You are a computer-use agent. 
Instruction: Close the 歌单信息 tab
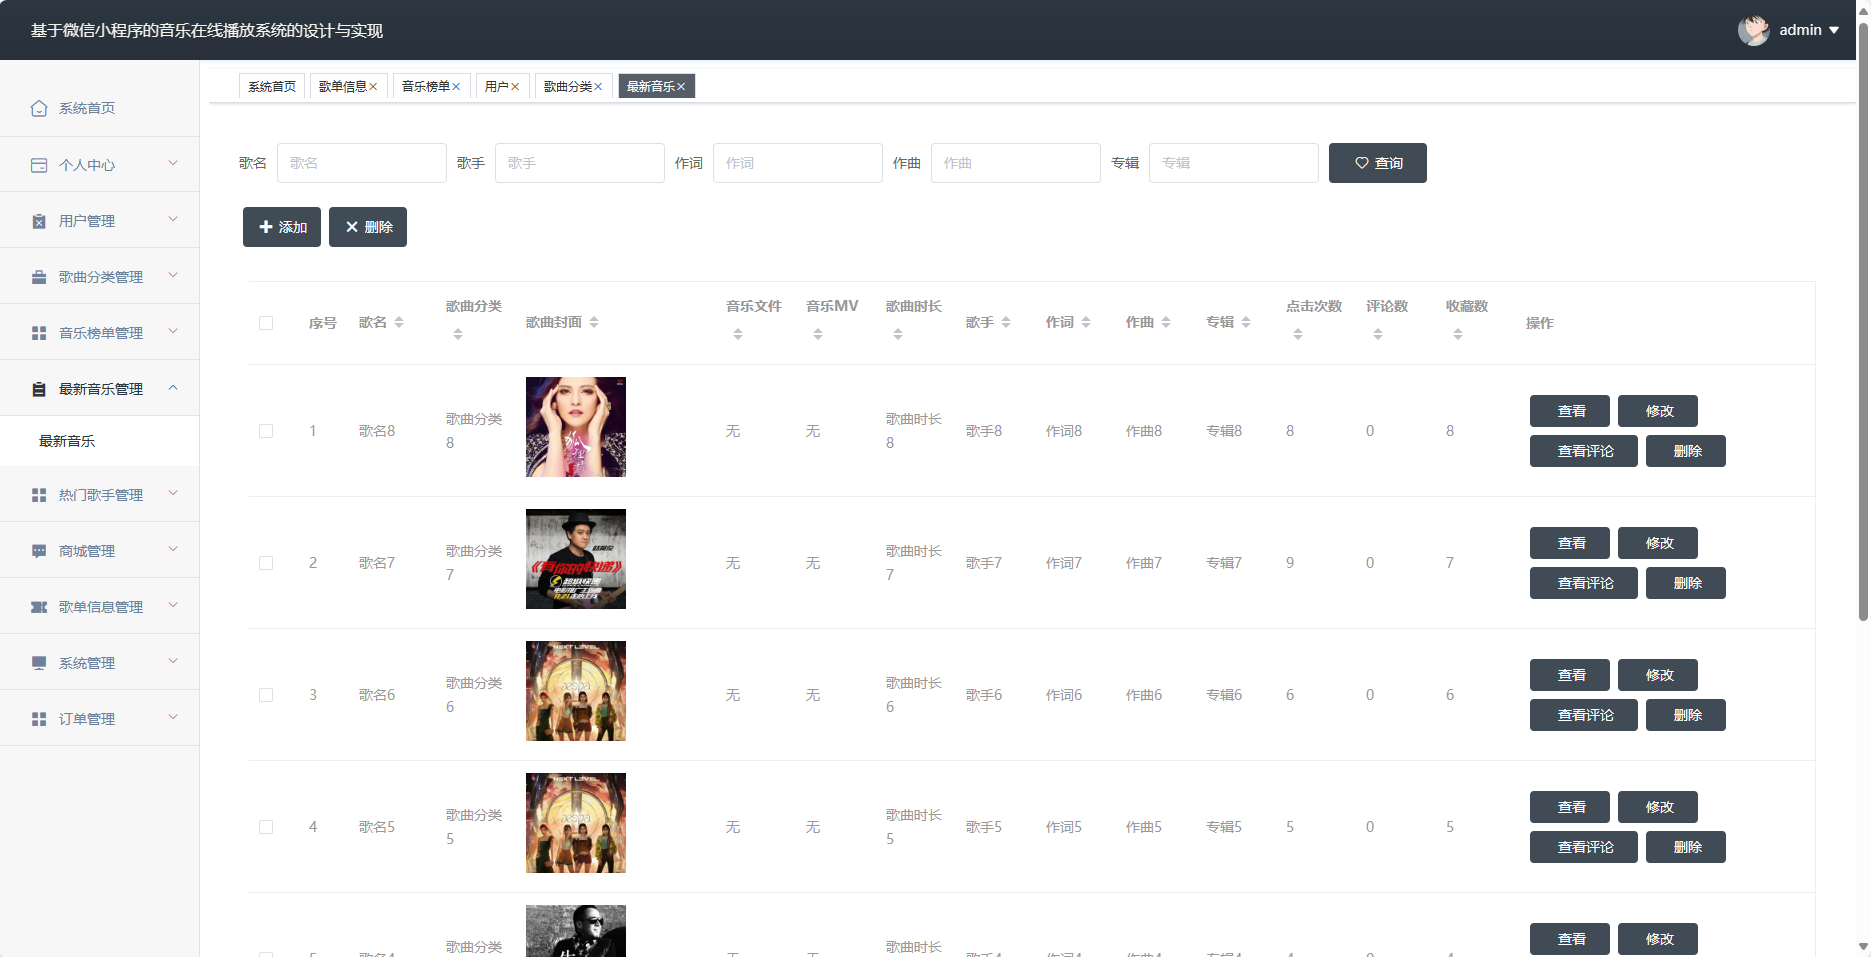(x=373, y=87)
